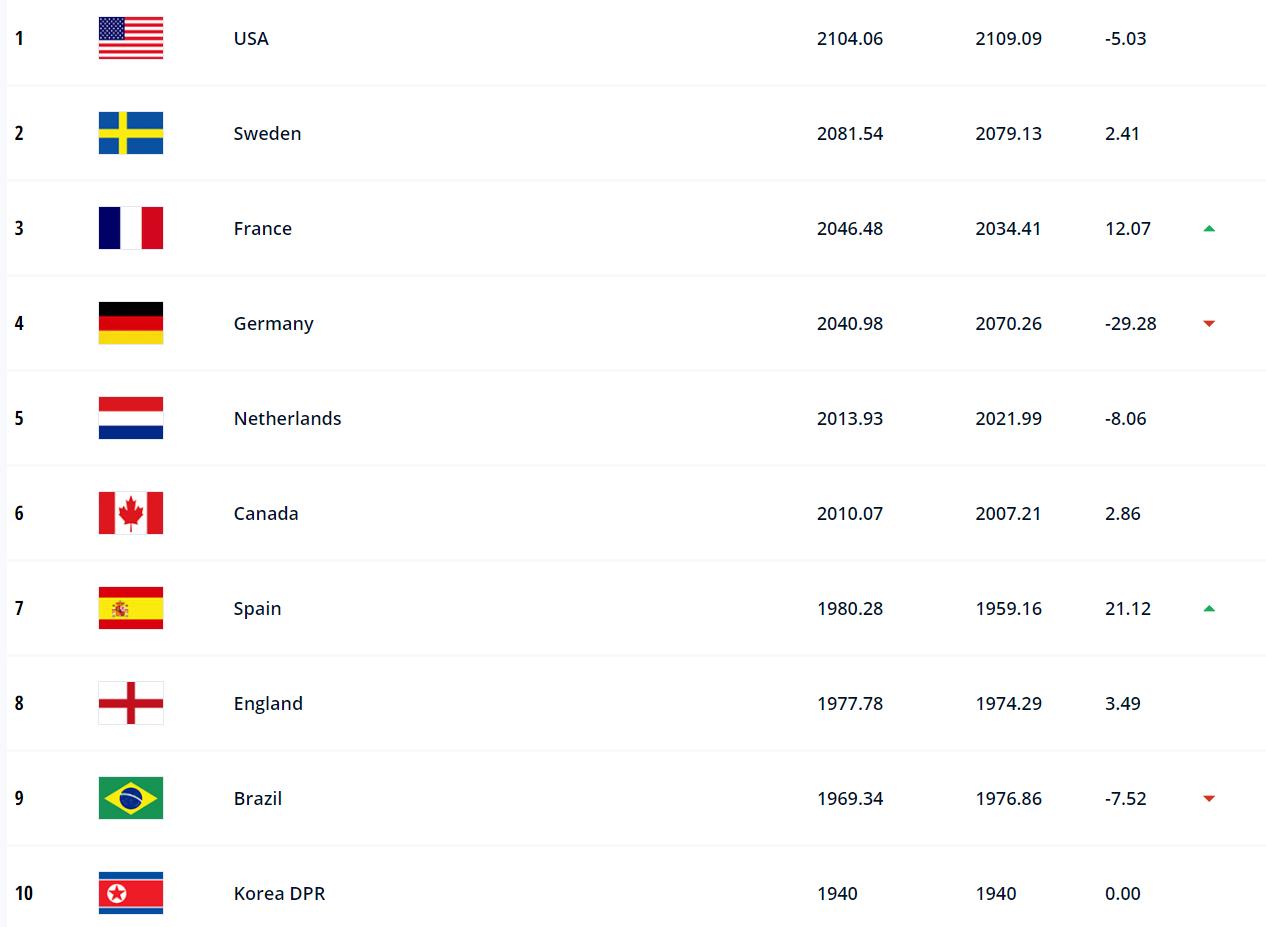The width and height of the screenshot is (1266, 927).
Task: Click Brazil's red down arrow indicator
Action: coord(1209,798)
